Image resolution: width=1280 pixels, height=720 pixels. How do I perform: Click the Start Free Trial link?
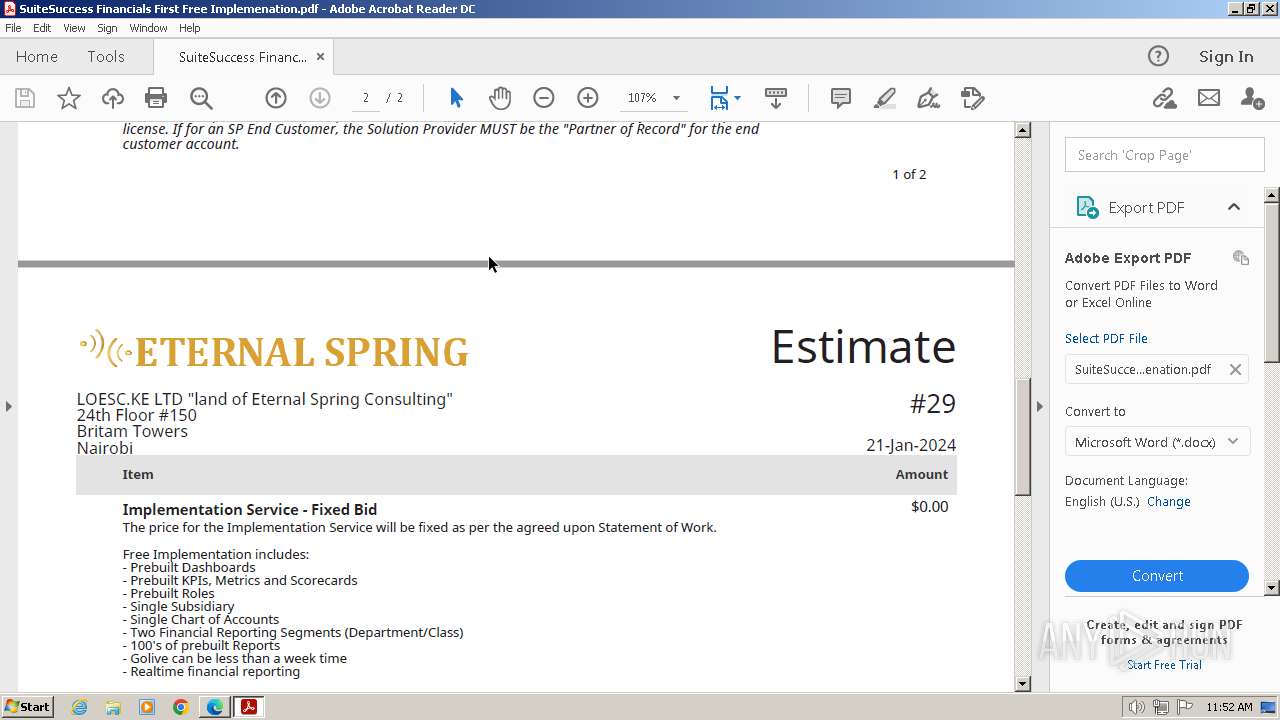point(1164,665)
